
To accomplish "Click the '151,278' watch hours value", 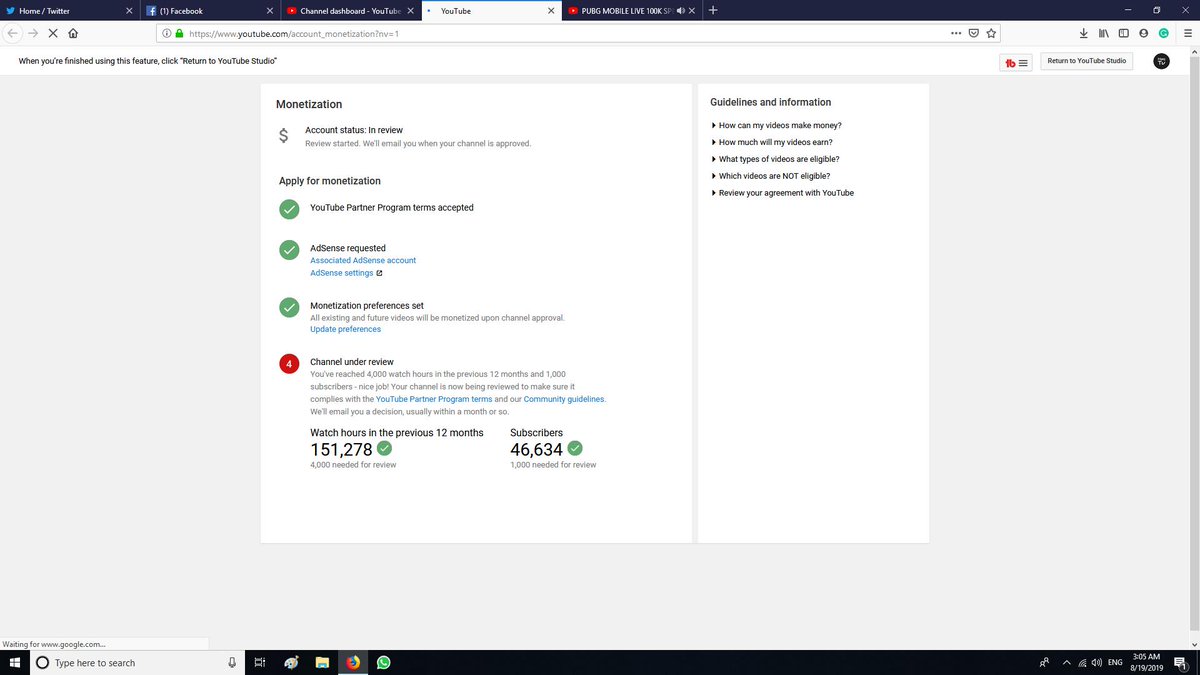I will (x=341, y=449).
